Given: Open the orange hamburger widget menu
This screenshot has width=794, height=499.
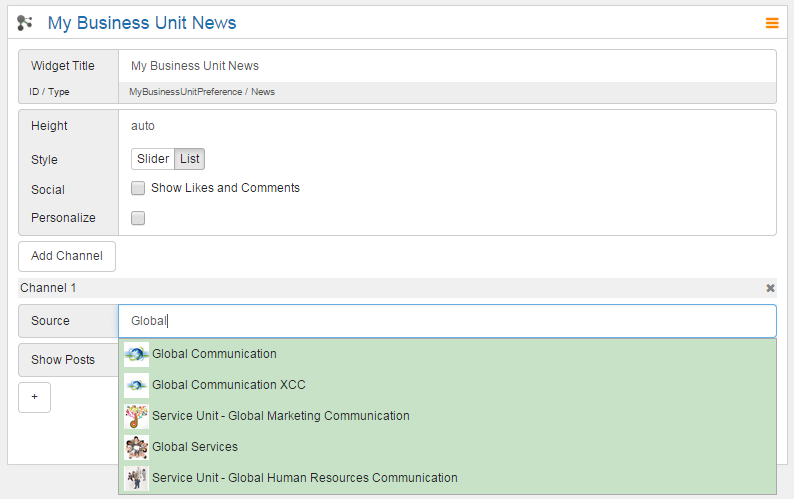Looking at the screenshot, I should click(x=772, y=23).
